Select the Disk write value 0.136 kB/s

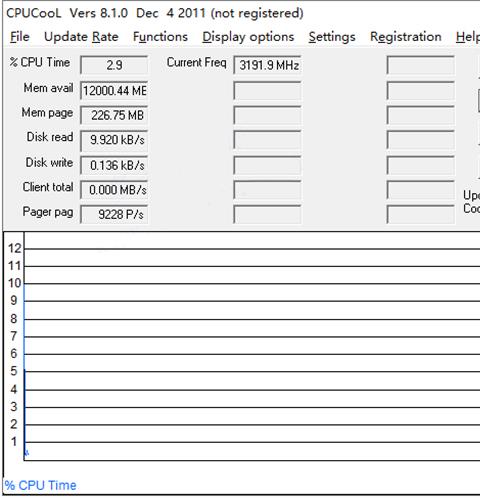114,165
